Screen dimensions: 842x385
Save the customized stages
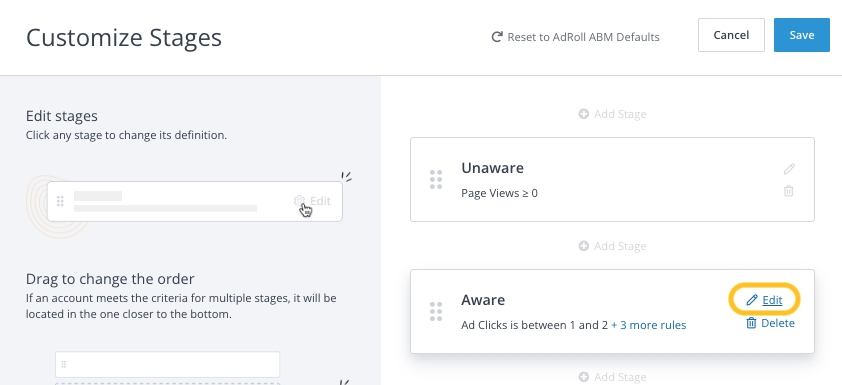(802, 35)
